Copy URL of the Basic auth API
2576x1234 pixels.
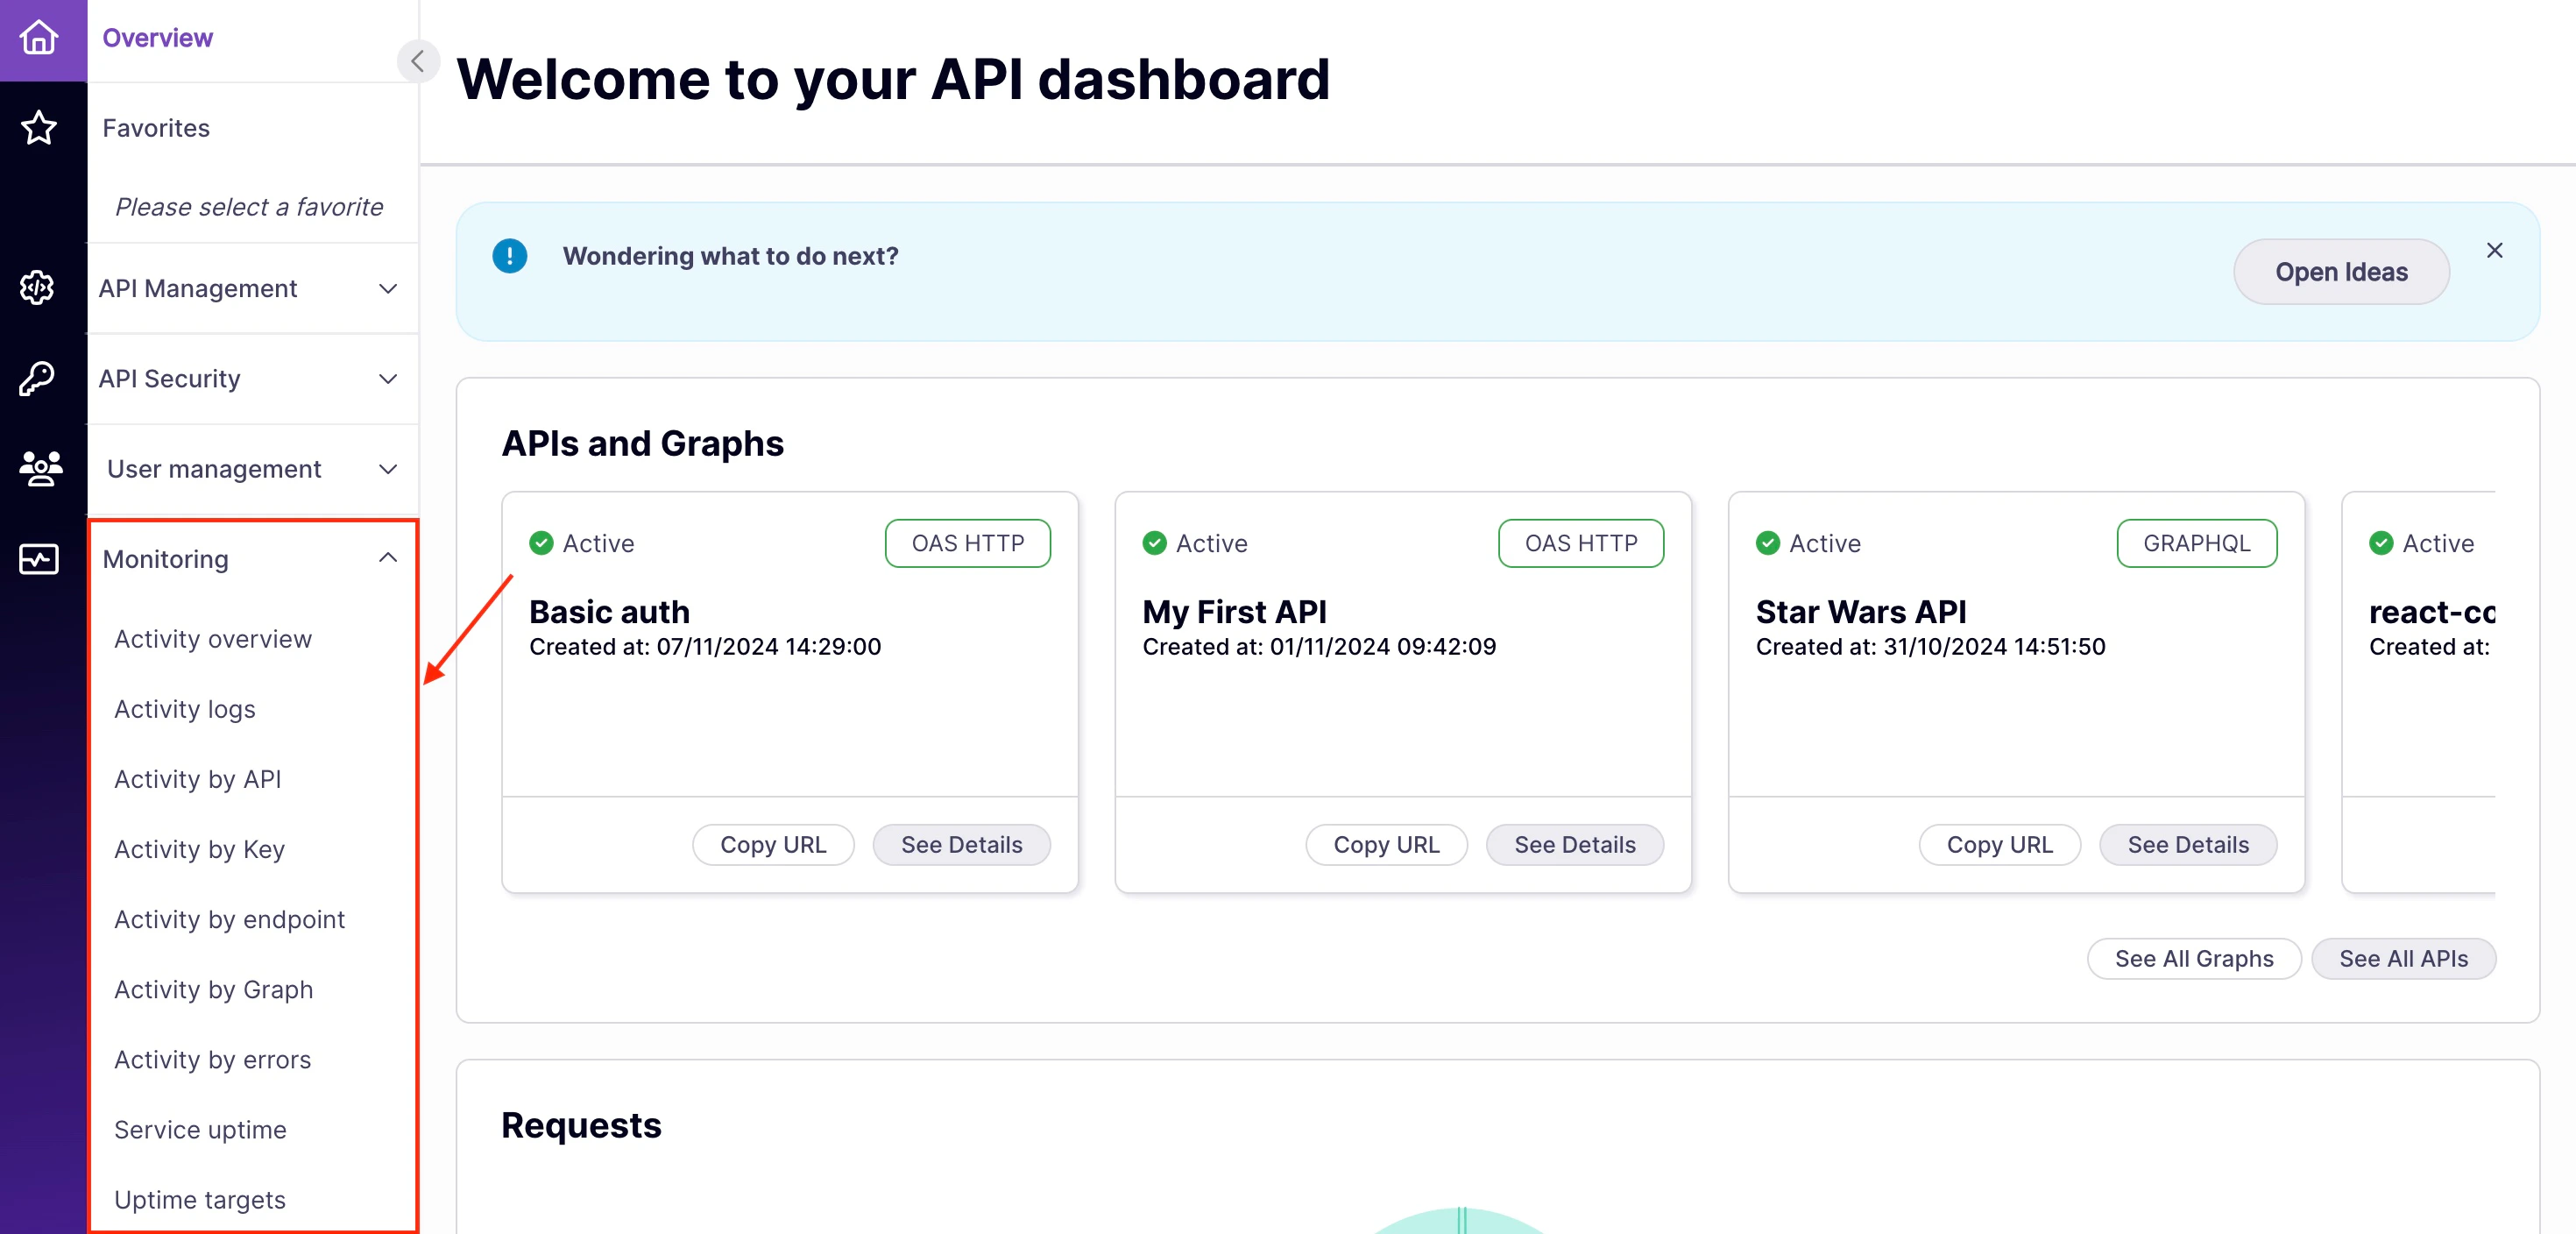point(773,844)
